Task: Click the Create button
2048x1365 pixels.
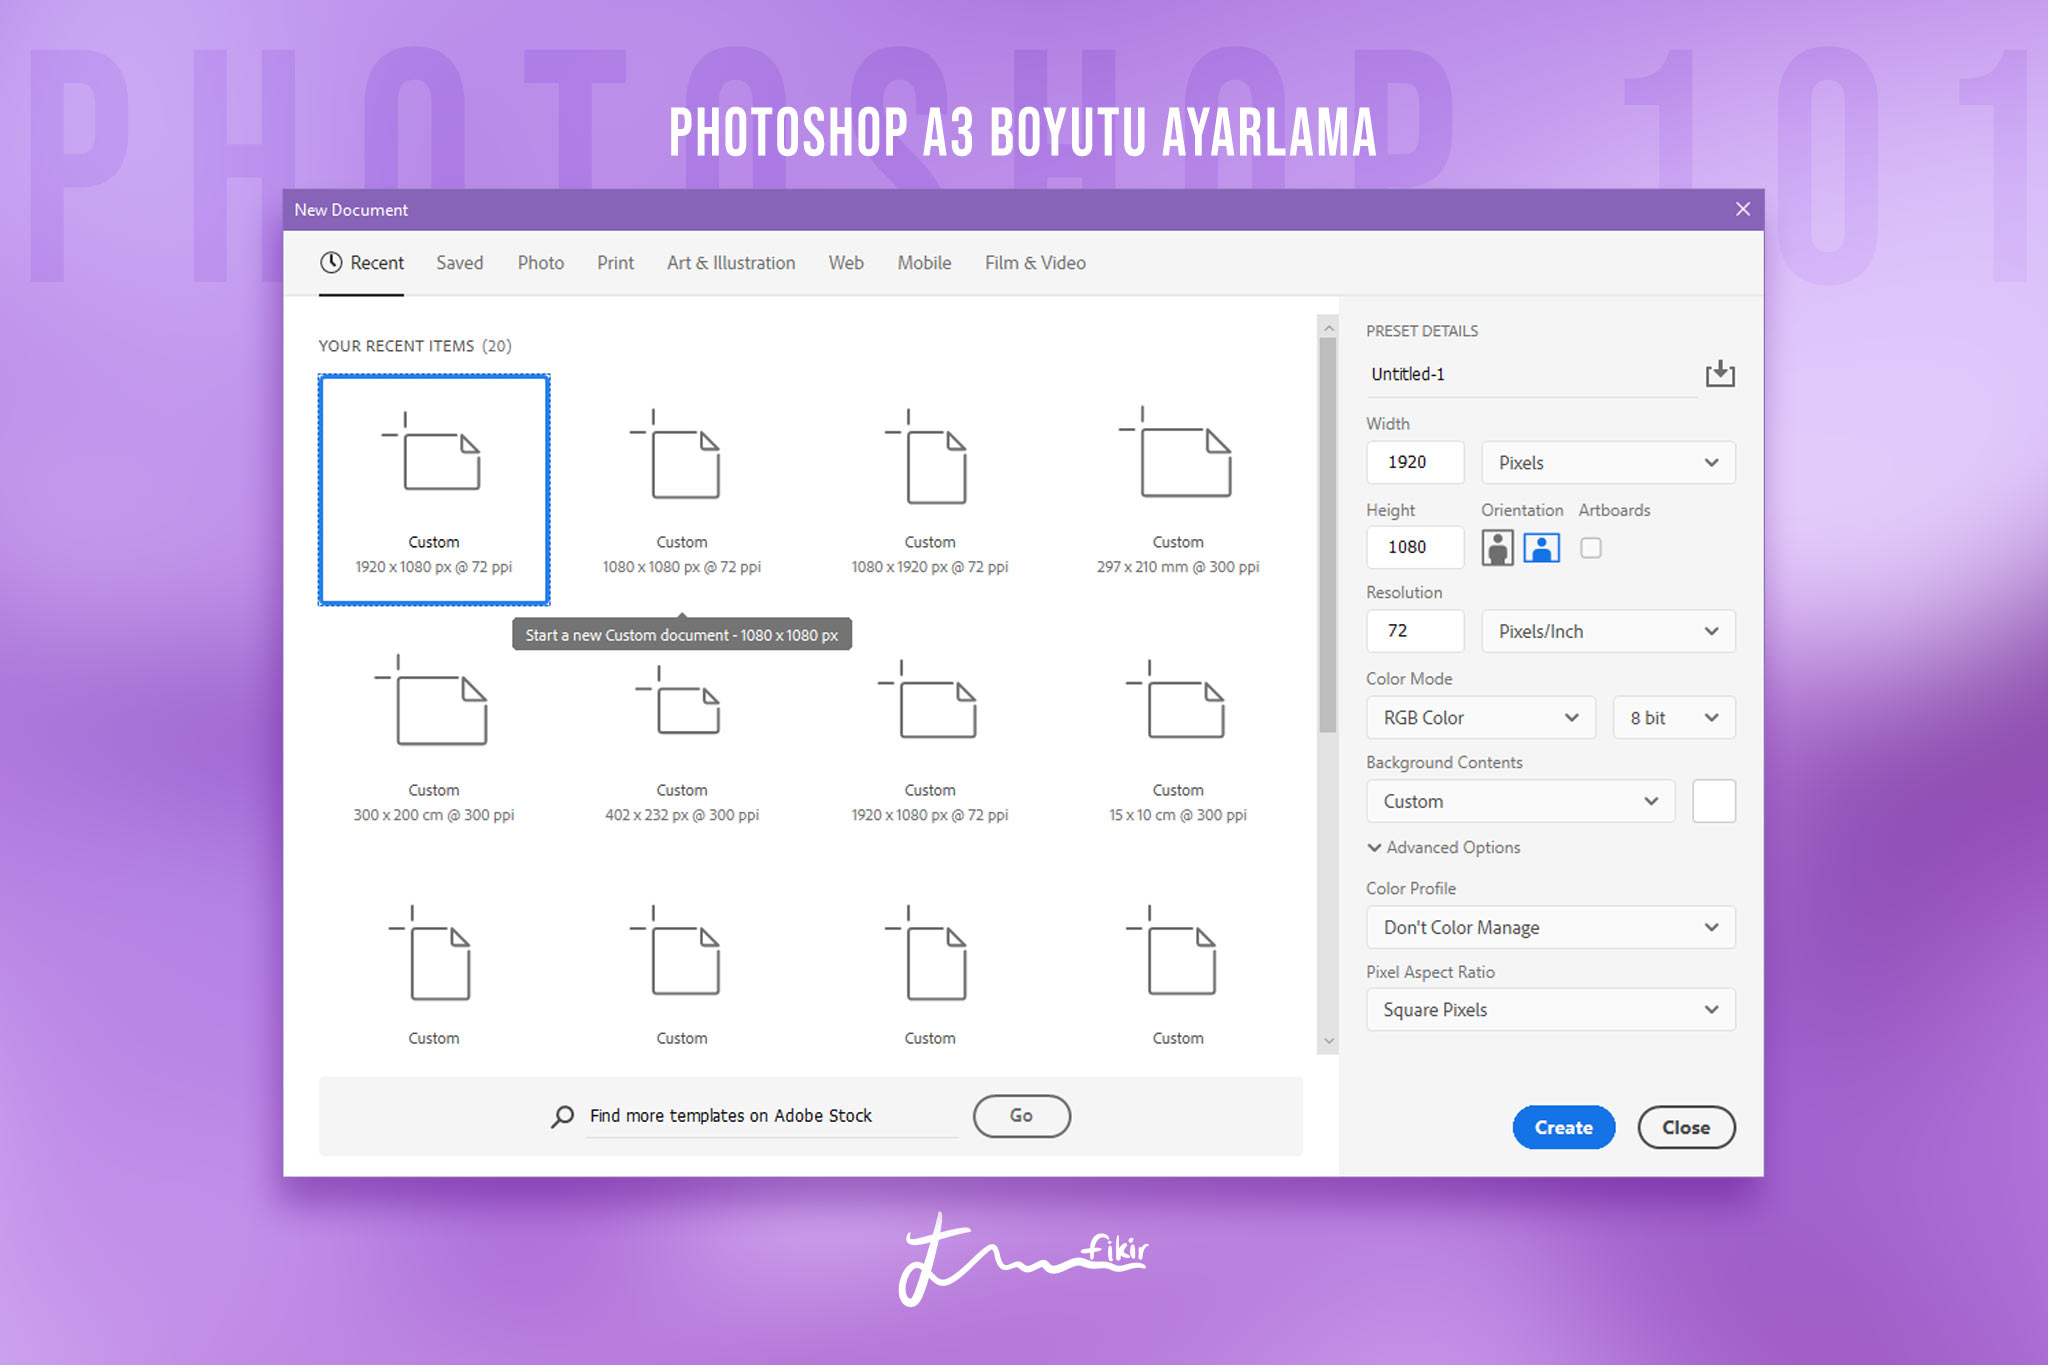Action: (x=1563, y=1127)
